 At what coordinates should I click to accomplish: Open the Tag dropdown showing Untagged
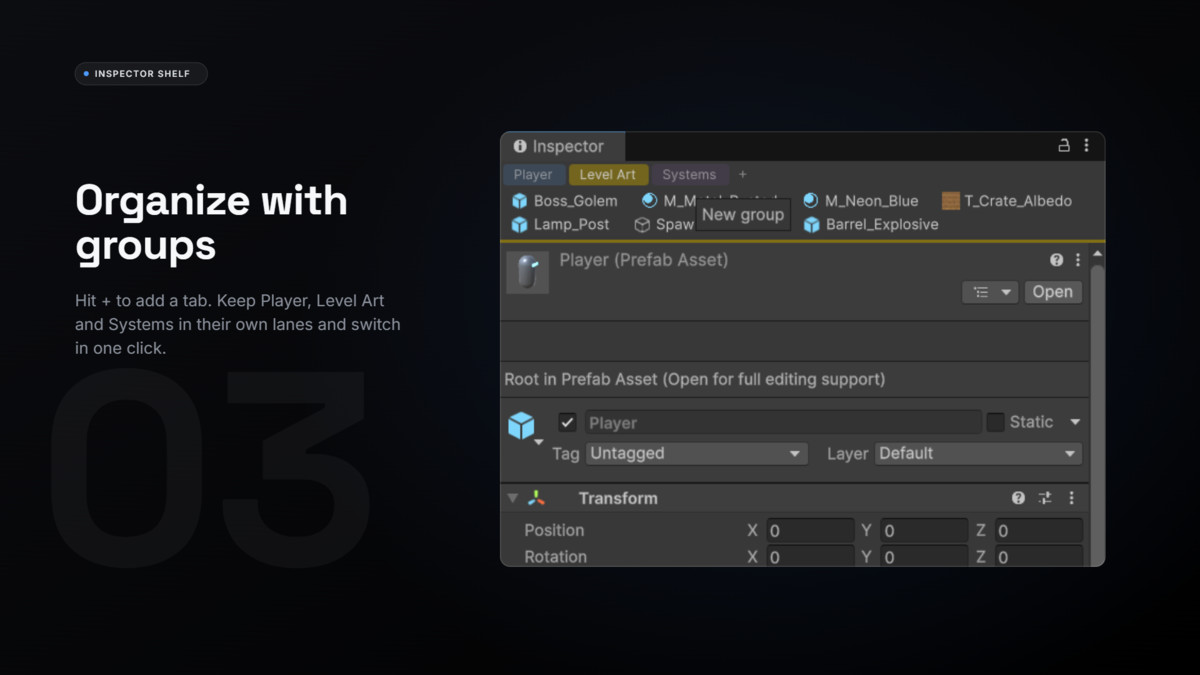tap(696, 454)
